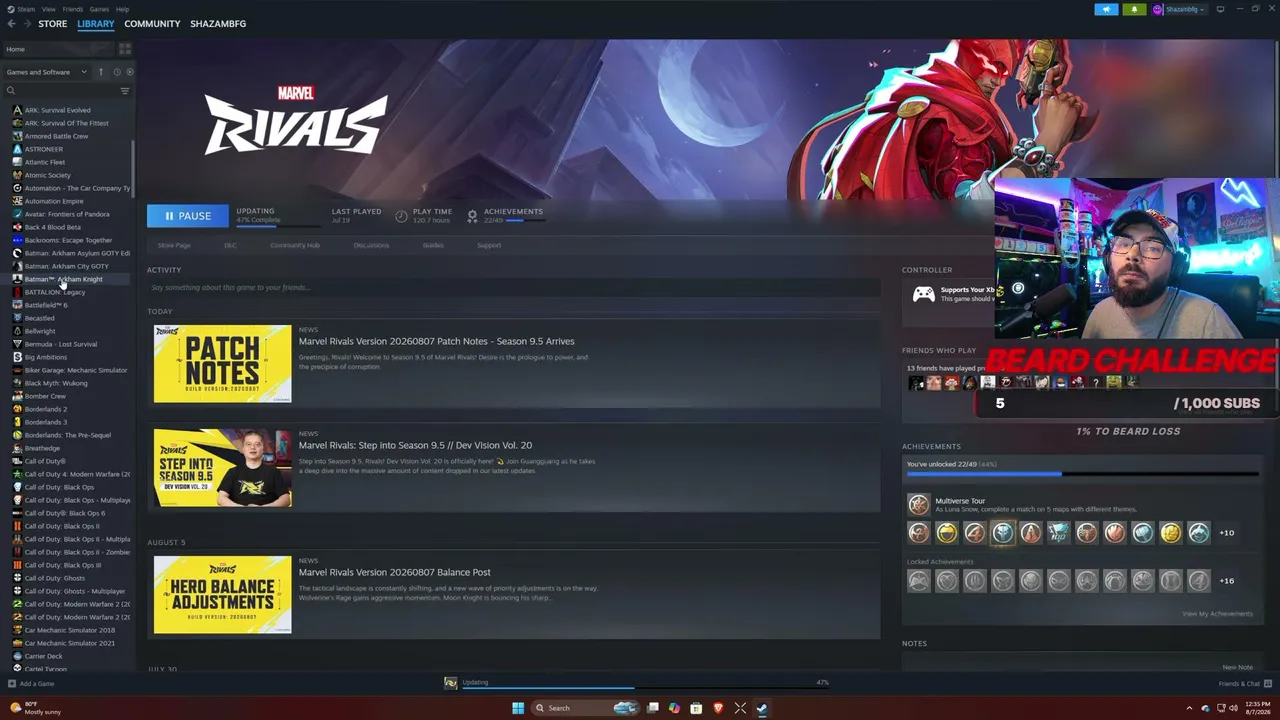Click the ready-to-play filter icon
1280x720 pixels.
click(x=130, y=72)
